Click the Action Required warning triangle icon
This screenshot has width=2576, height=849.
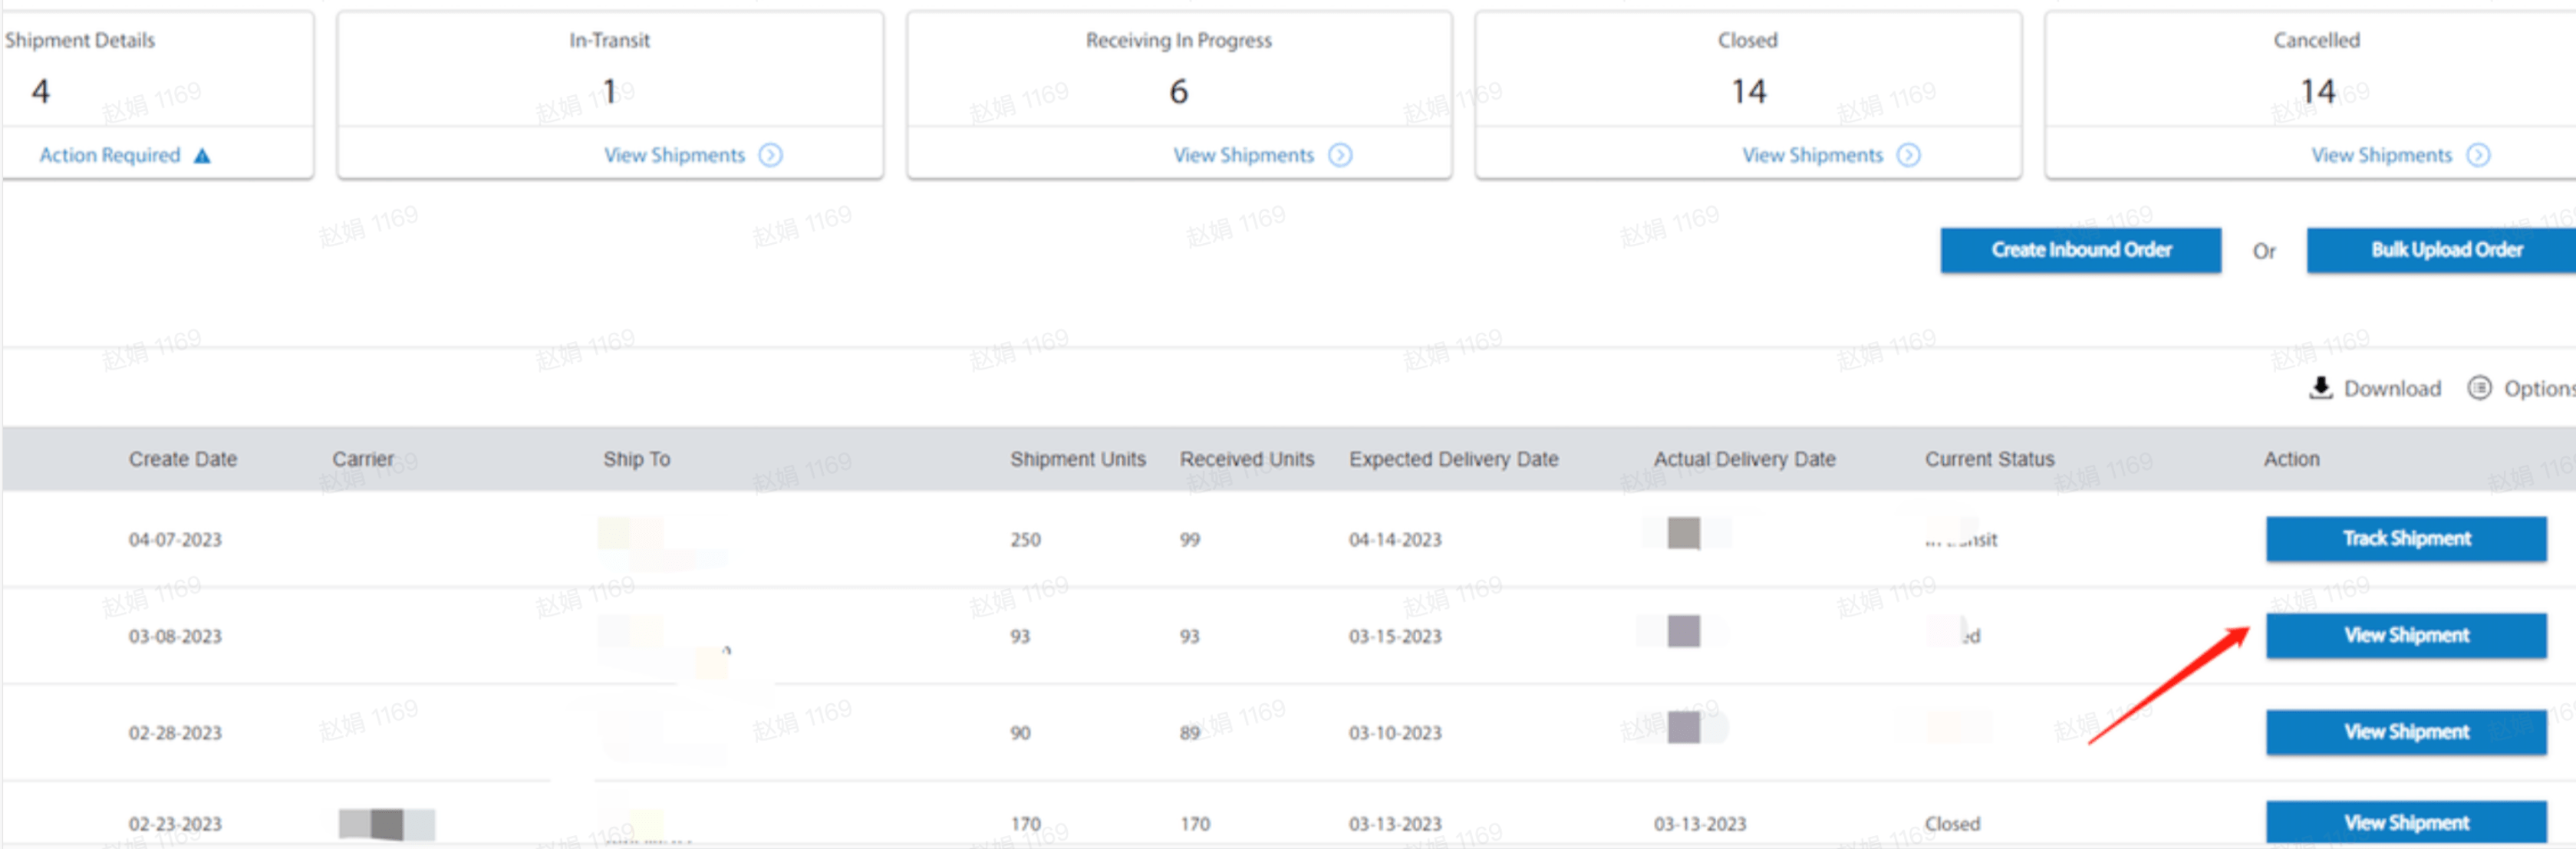[x=202, y=156]
